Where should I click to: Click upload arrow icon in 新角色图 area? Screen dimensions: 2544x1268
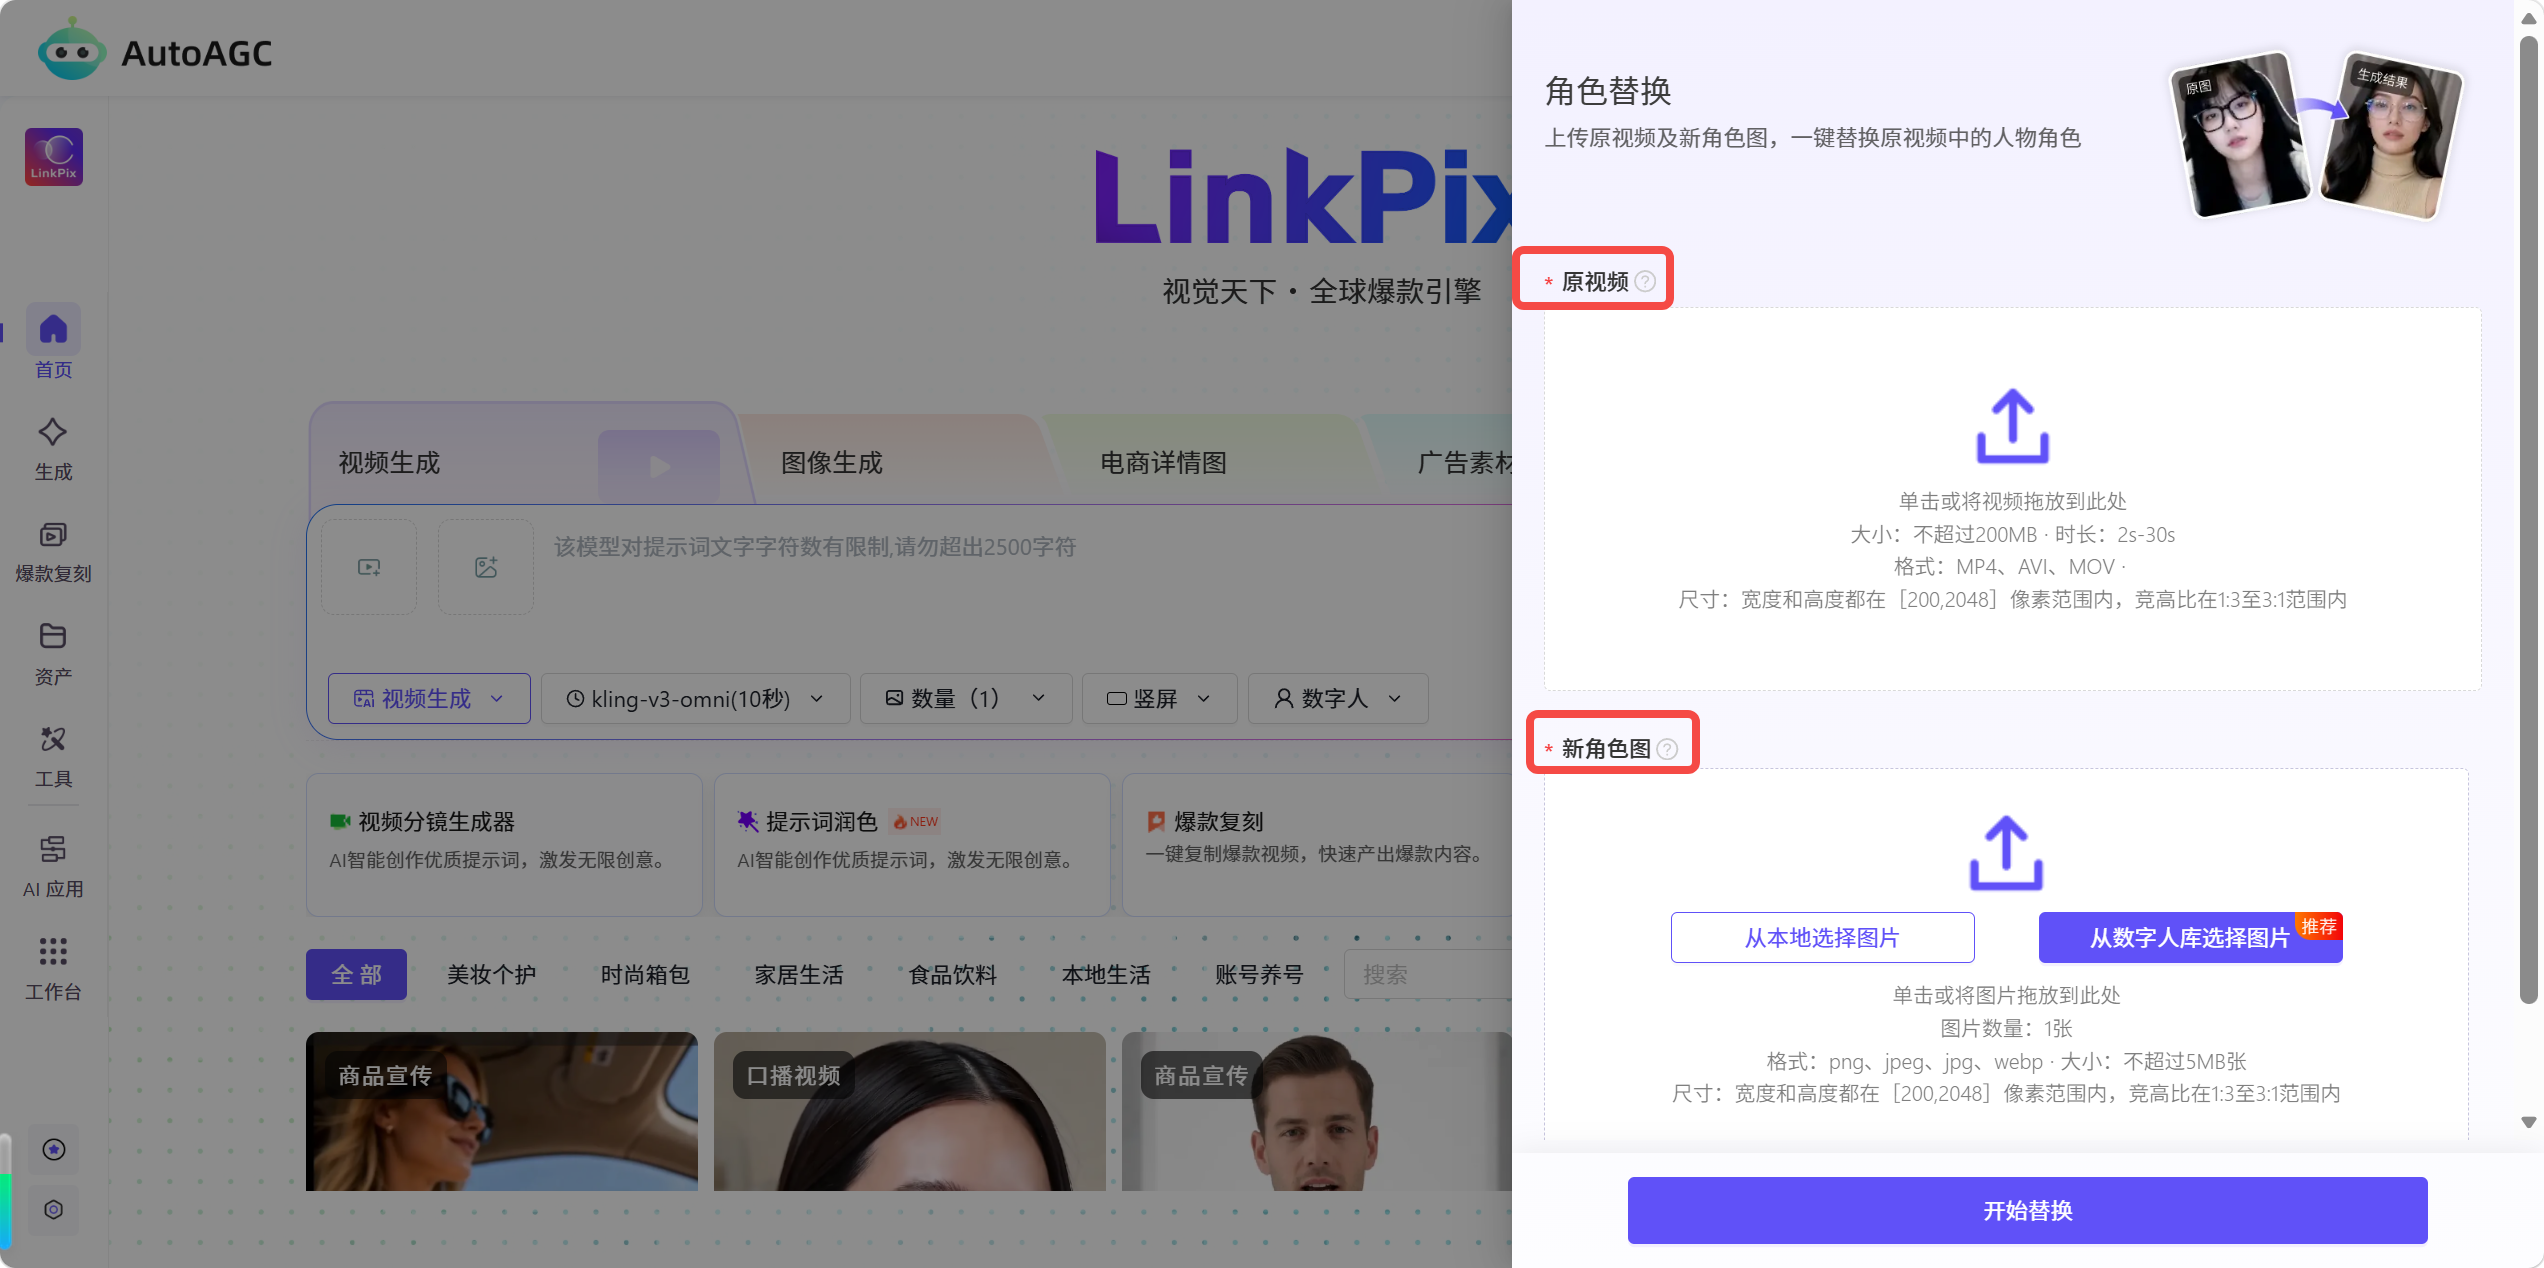2006,853
